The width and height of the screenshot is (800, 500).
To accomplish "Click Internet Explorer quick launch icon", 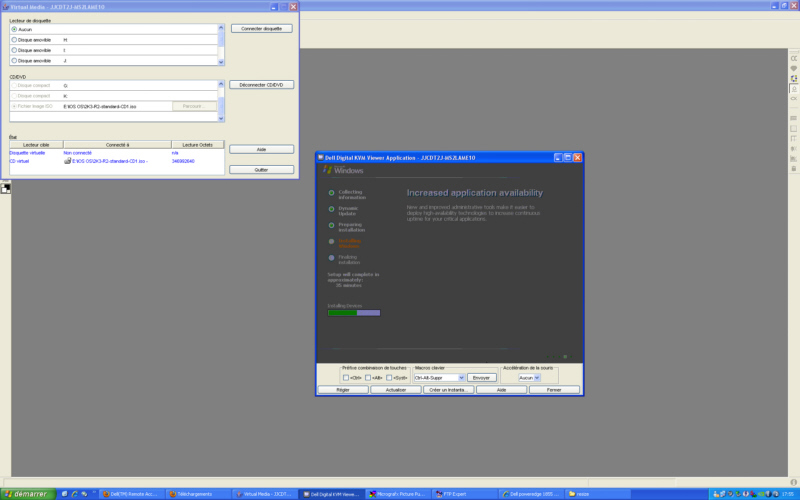I will pos(74,494).
